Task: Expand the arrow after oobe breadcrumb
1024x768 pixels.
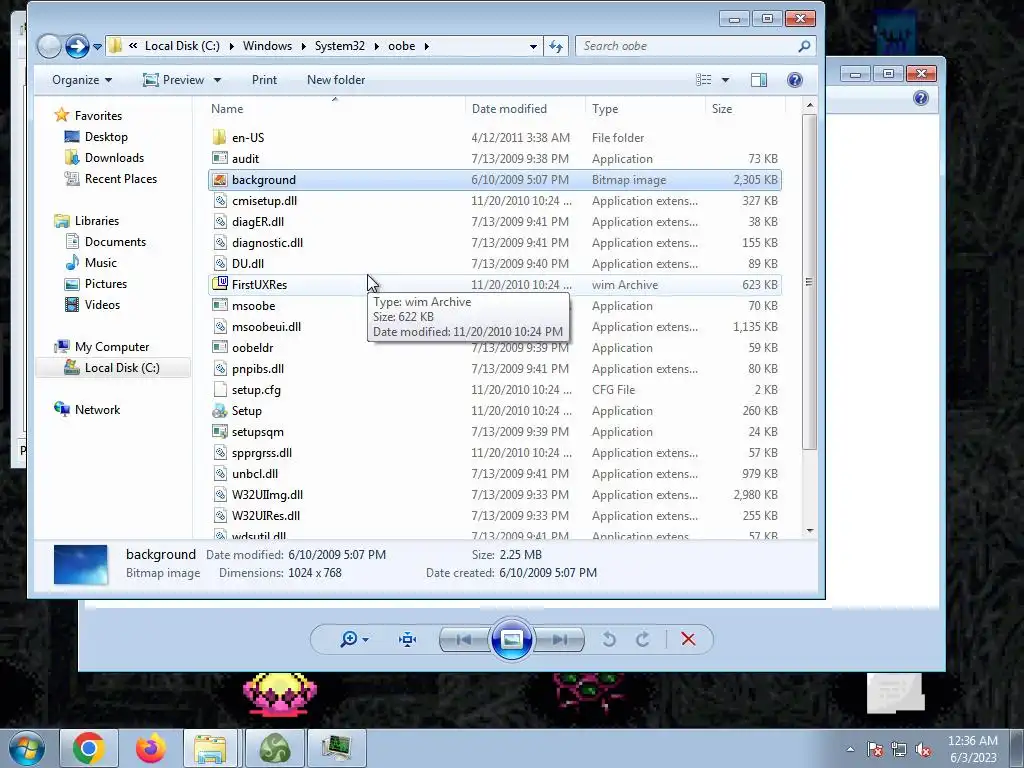Action: [426, 46]
